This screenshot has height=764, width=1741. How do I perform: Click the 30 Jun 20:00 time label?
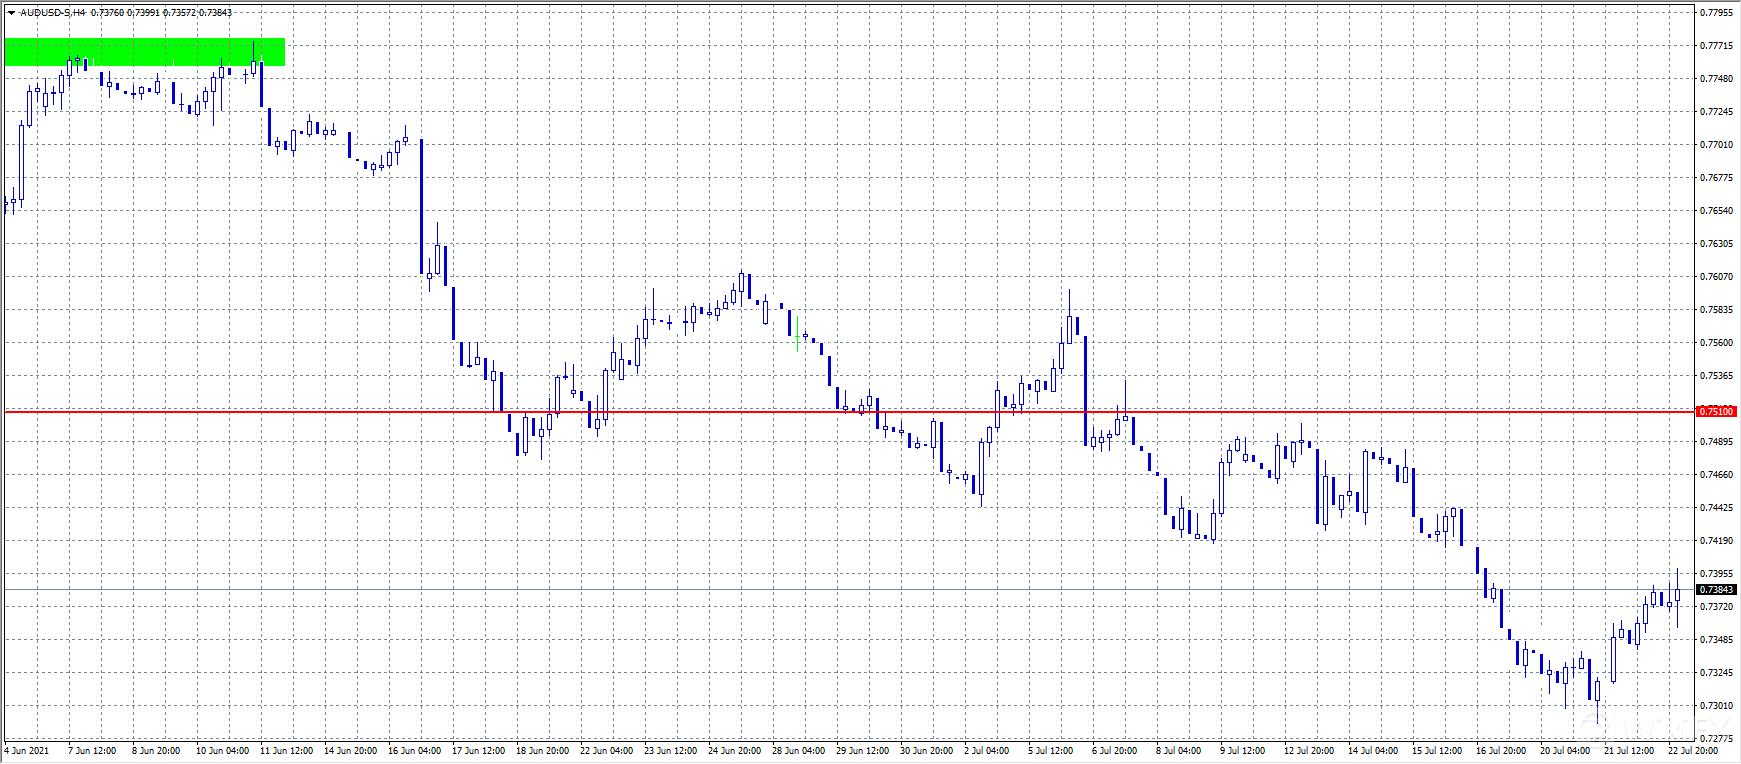pos(926,751)
